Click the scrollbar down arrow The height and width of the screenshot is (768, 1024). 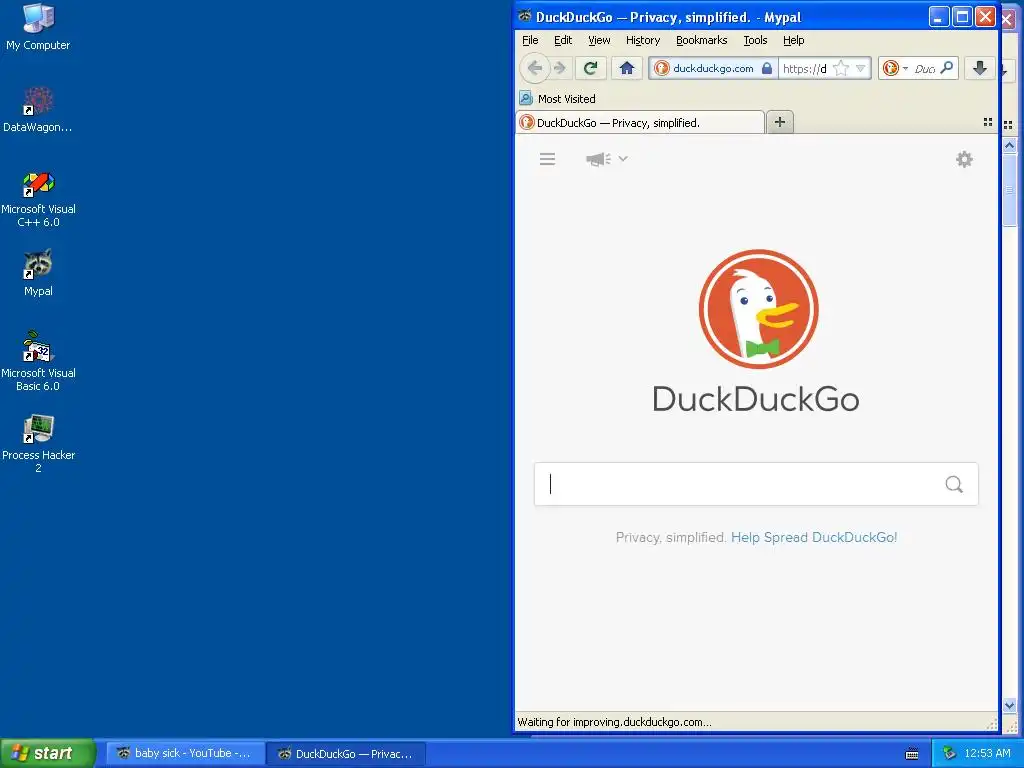(x=1010, y=705)
